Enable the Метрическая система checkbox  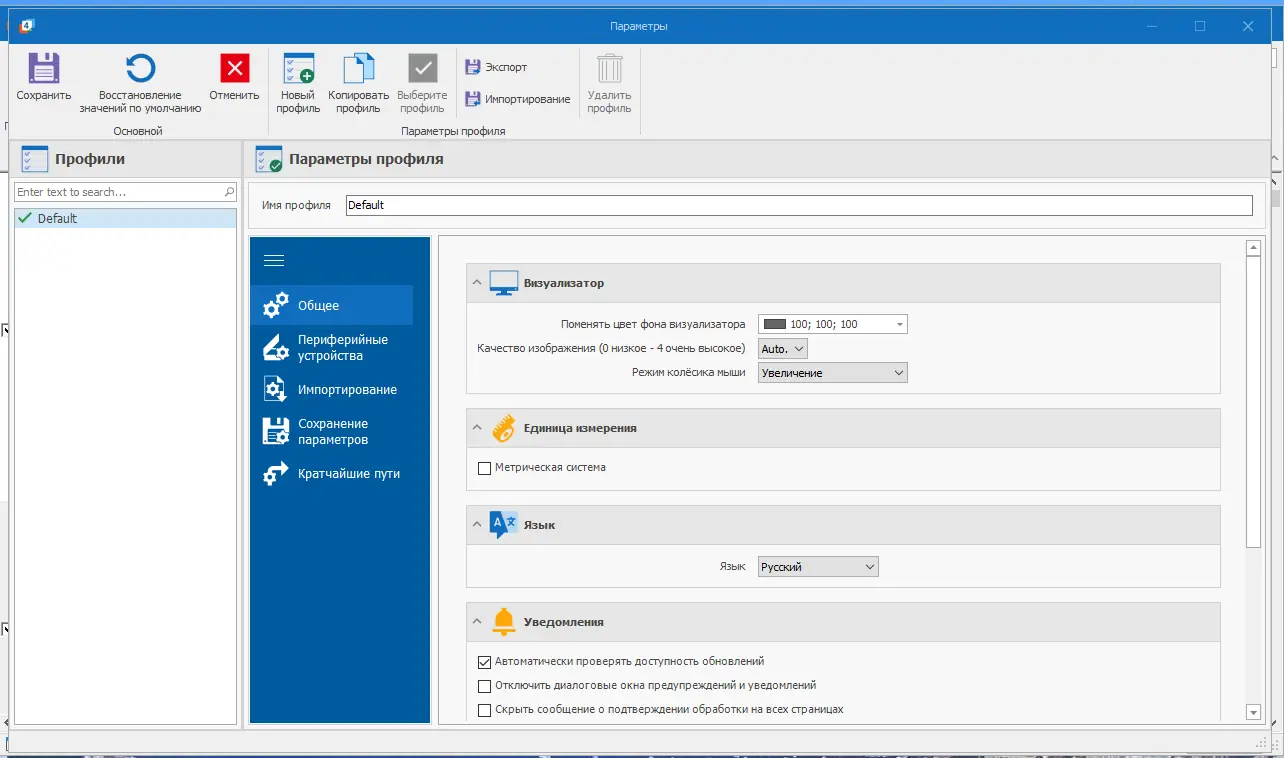tap(484, 468)
